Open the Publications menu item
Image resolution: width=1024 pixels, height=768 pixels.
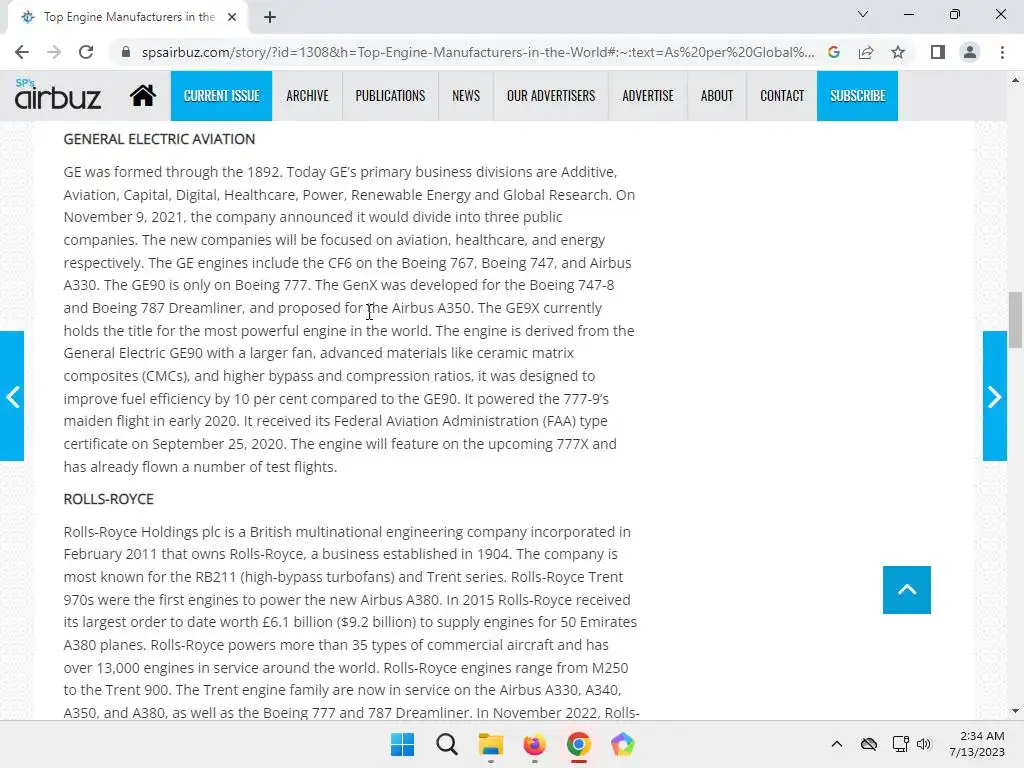[x=390, y=96]
